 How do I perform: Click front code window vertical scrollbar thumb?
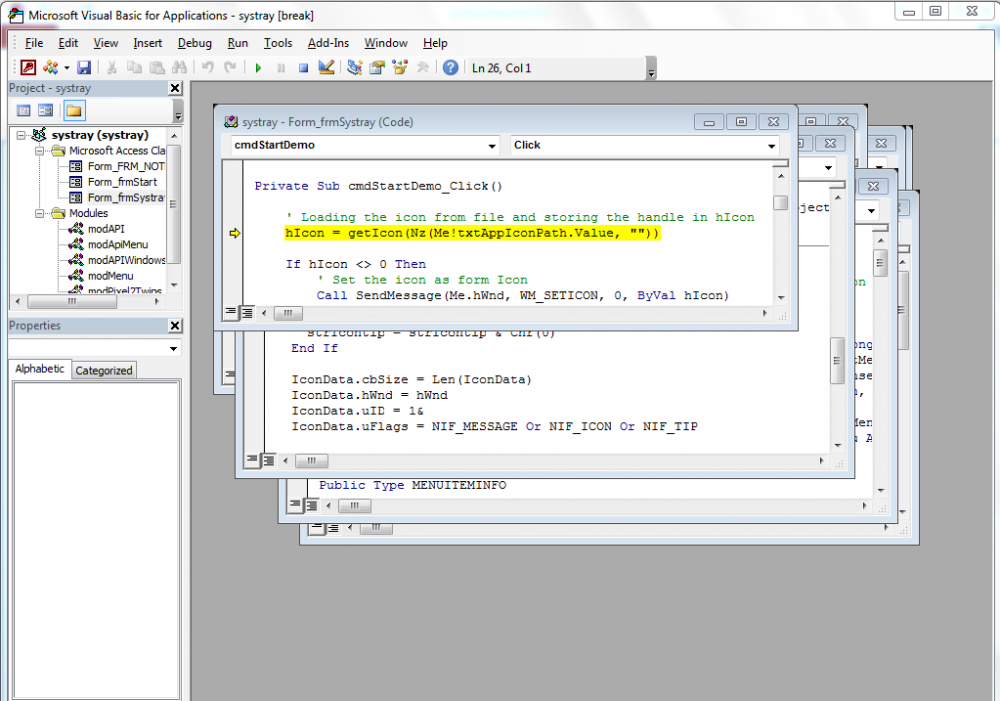[x=781, y=203]
